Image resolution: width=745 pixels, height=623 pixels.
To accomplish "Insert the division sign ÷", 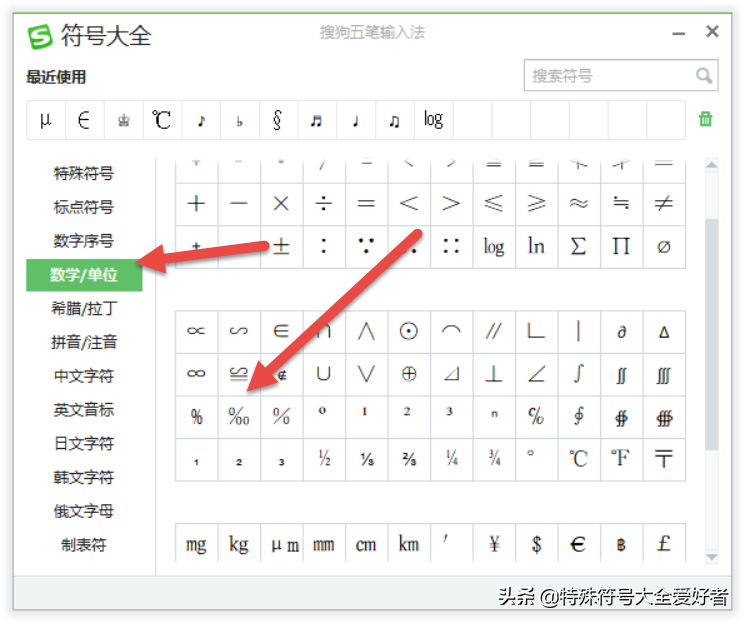I will (324, 204).
